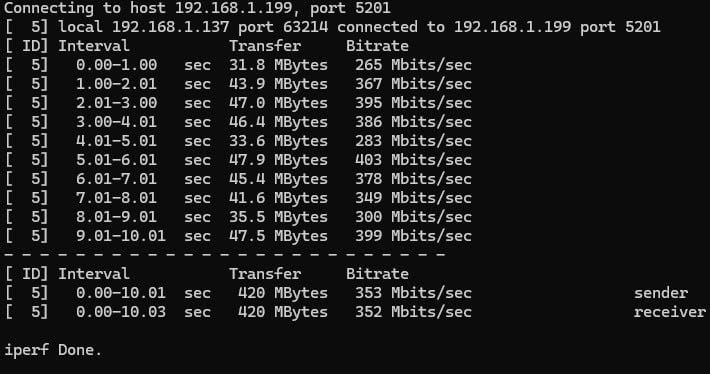
Task: Click the 300 Mbits/sec bitrate value
Action: [x=413, y=217]
